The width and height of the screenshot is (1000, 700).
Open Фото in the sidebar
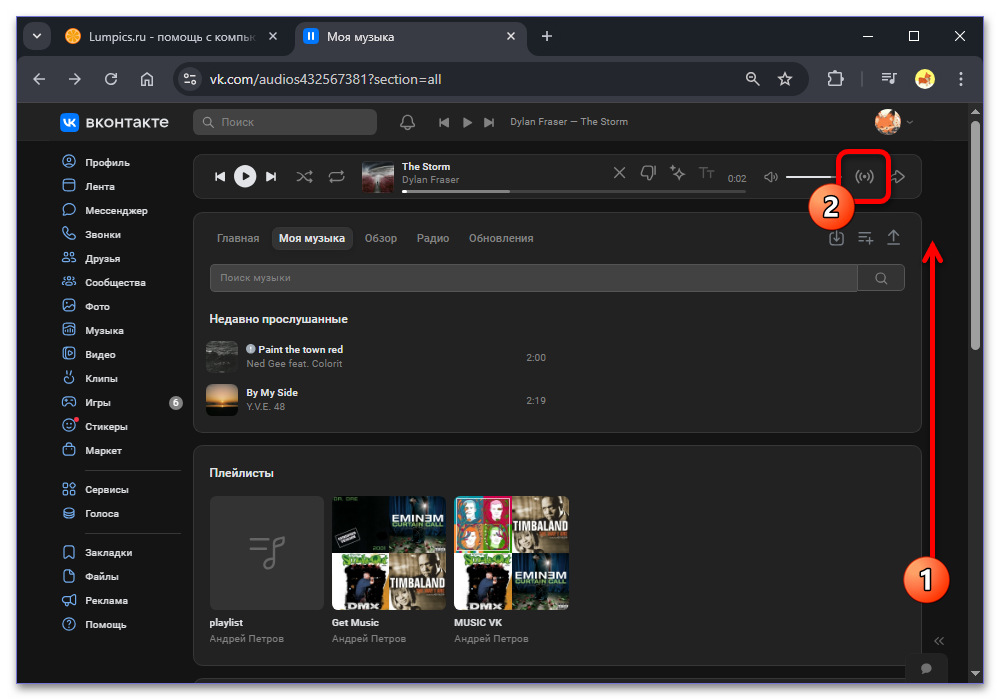click(x=85, y=306)
